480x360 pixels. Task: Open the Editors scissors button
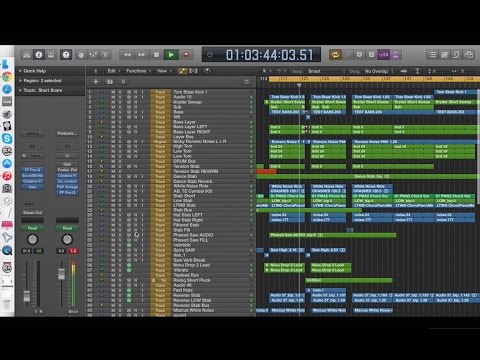coord(105,55)
